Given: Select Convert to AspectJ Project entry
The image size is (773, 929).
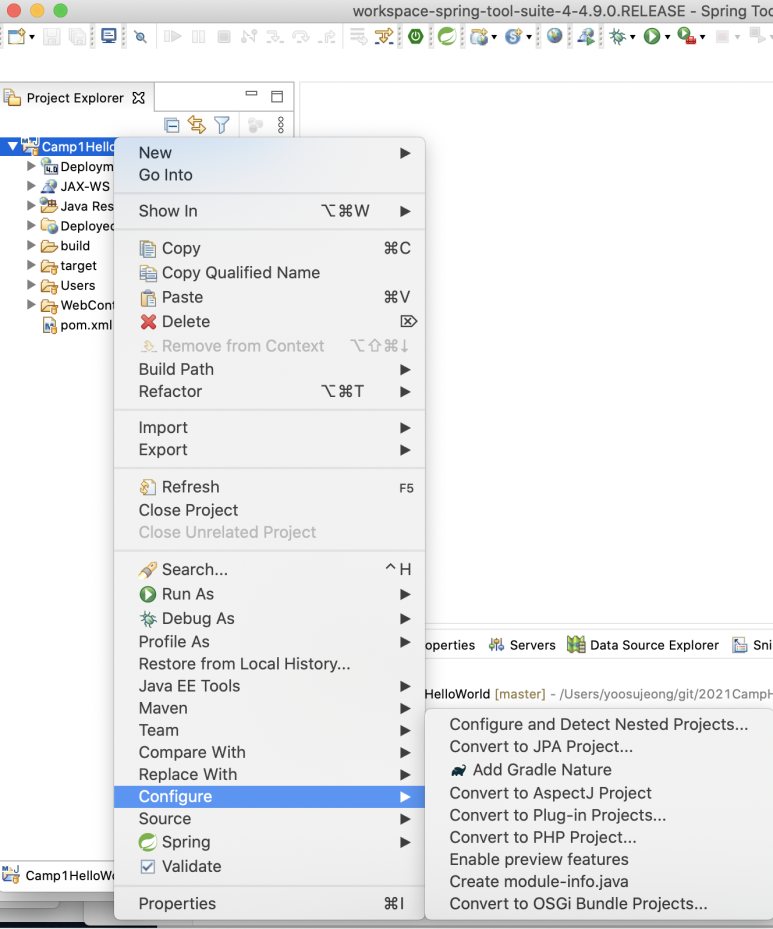Looking at the screenshot, I should [599, 793].
